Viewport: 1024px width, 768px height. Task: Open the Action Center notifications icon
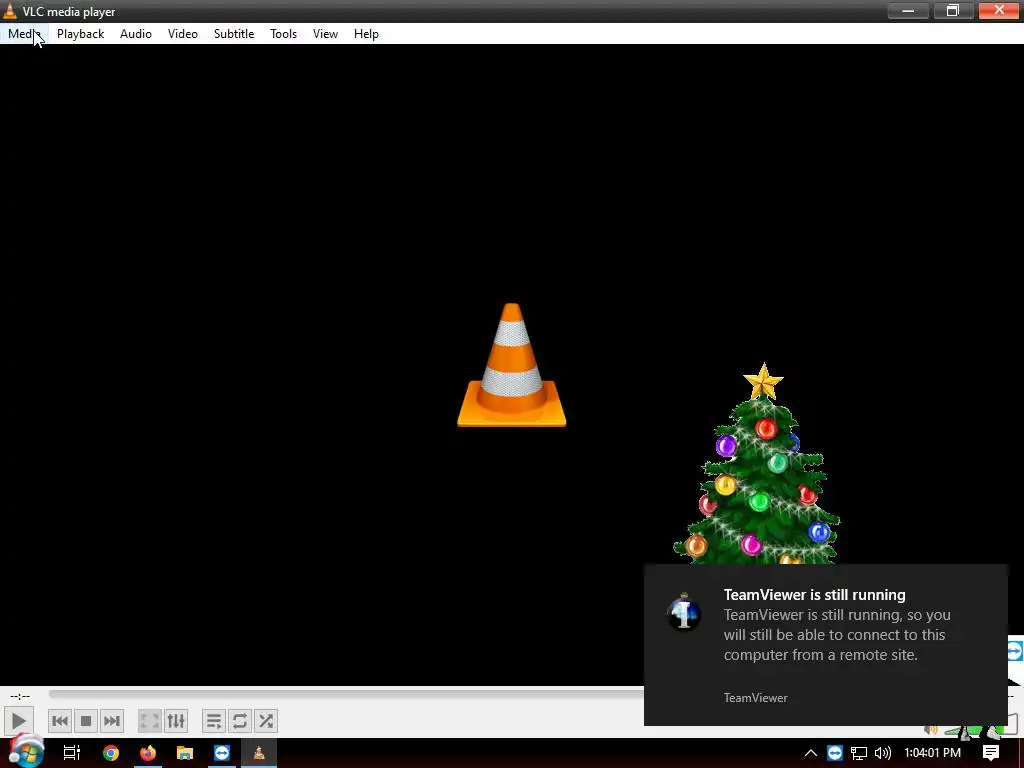(991, 753)
